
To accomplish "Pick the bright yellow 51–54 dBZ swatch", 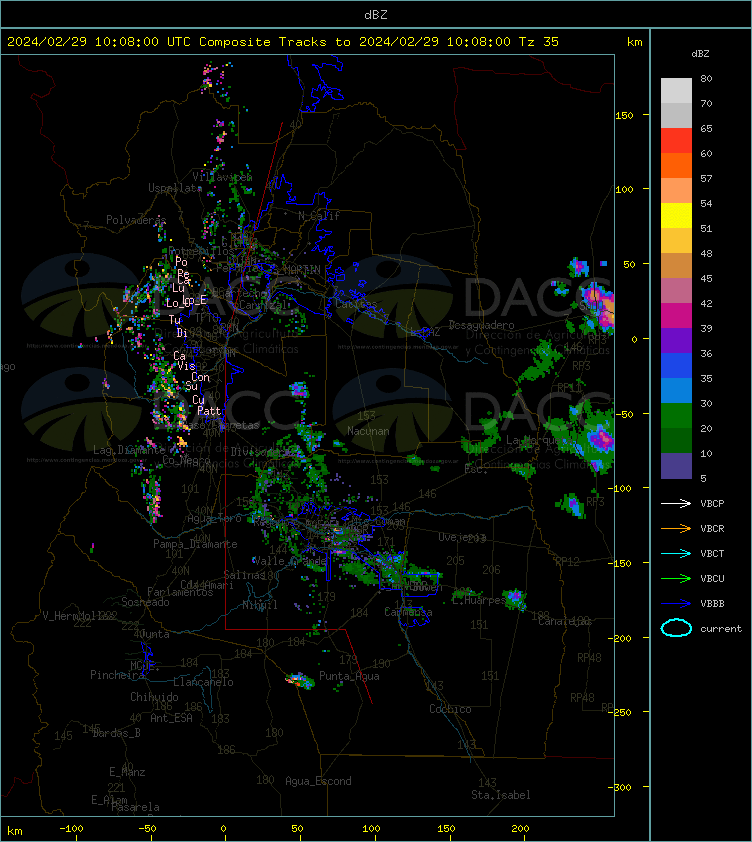I will click(x=676, y=215).
